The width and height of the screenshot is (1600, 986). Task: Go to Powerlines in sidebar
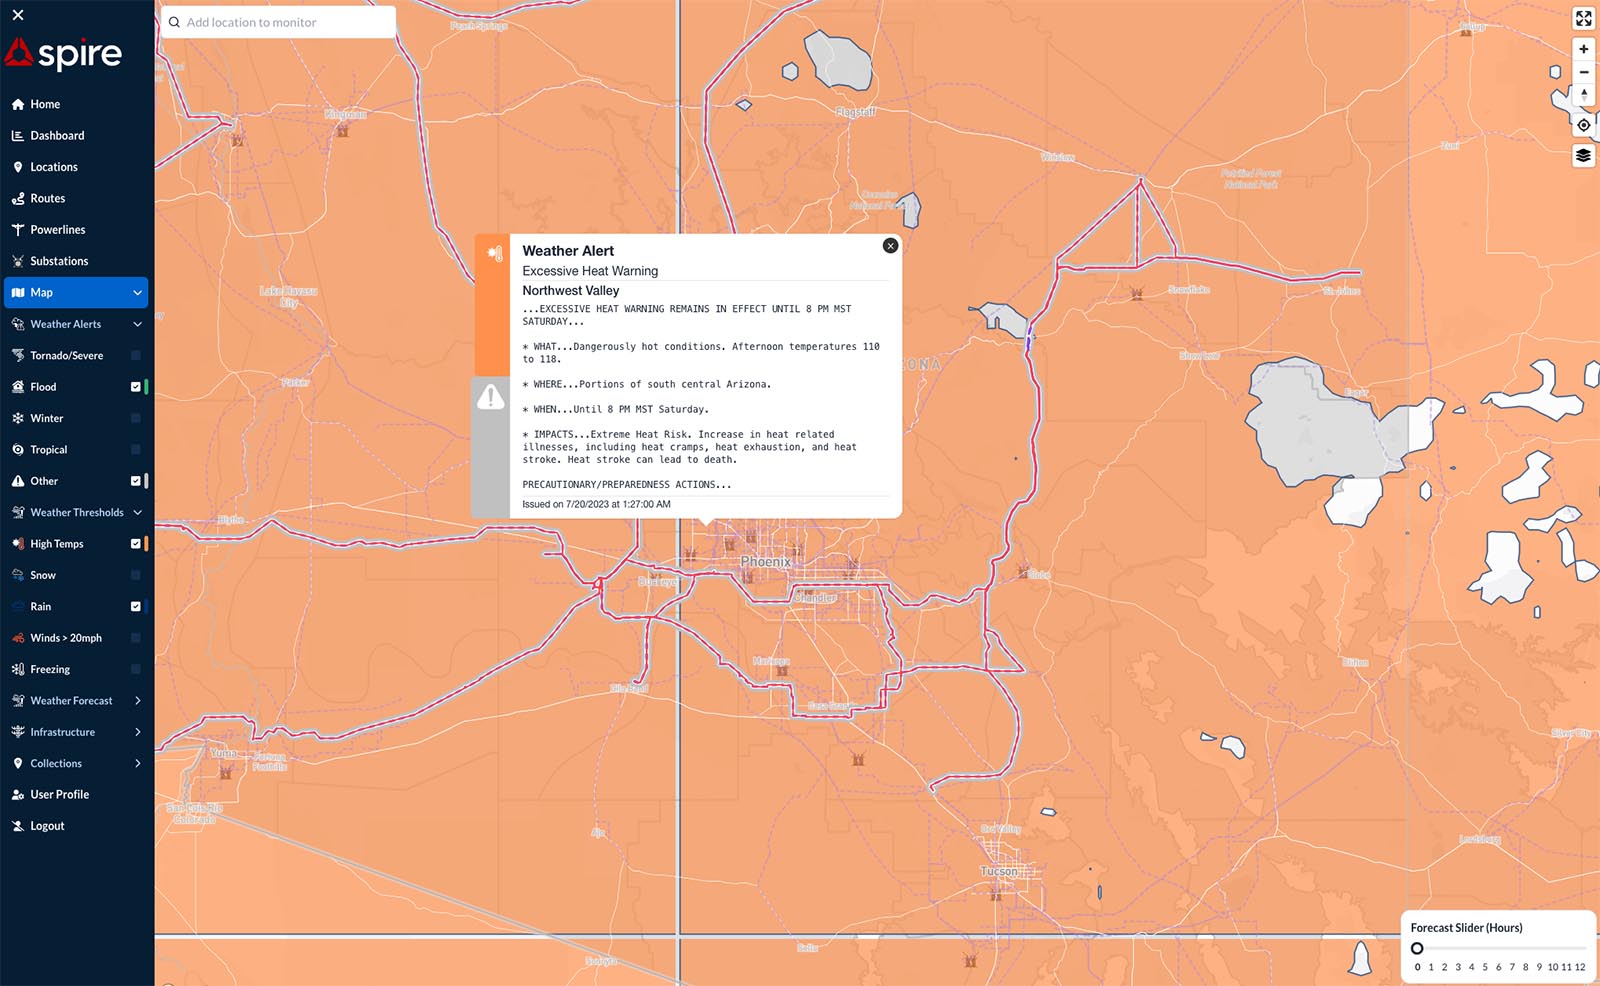point(57,230)
